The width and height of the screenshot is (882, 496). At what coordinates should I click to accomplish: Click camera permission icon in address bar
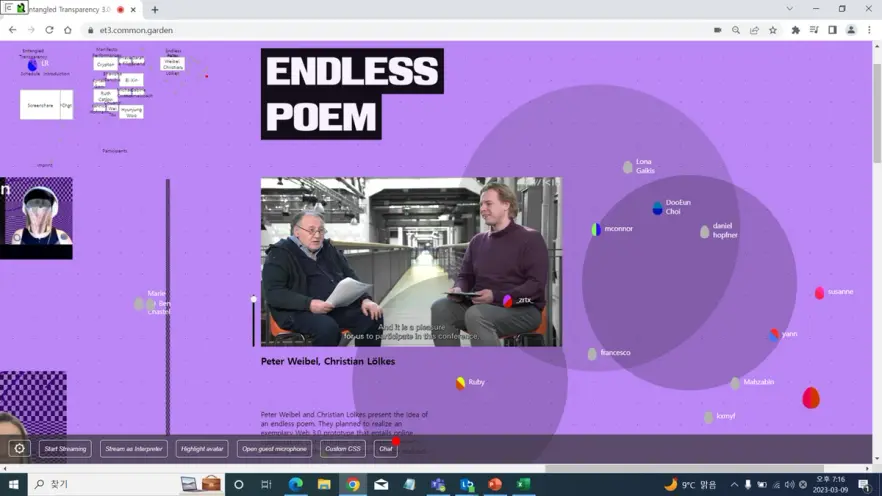click(x=717, y=30)
